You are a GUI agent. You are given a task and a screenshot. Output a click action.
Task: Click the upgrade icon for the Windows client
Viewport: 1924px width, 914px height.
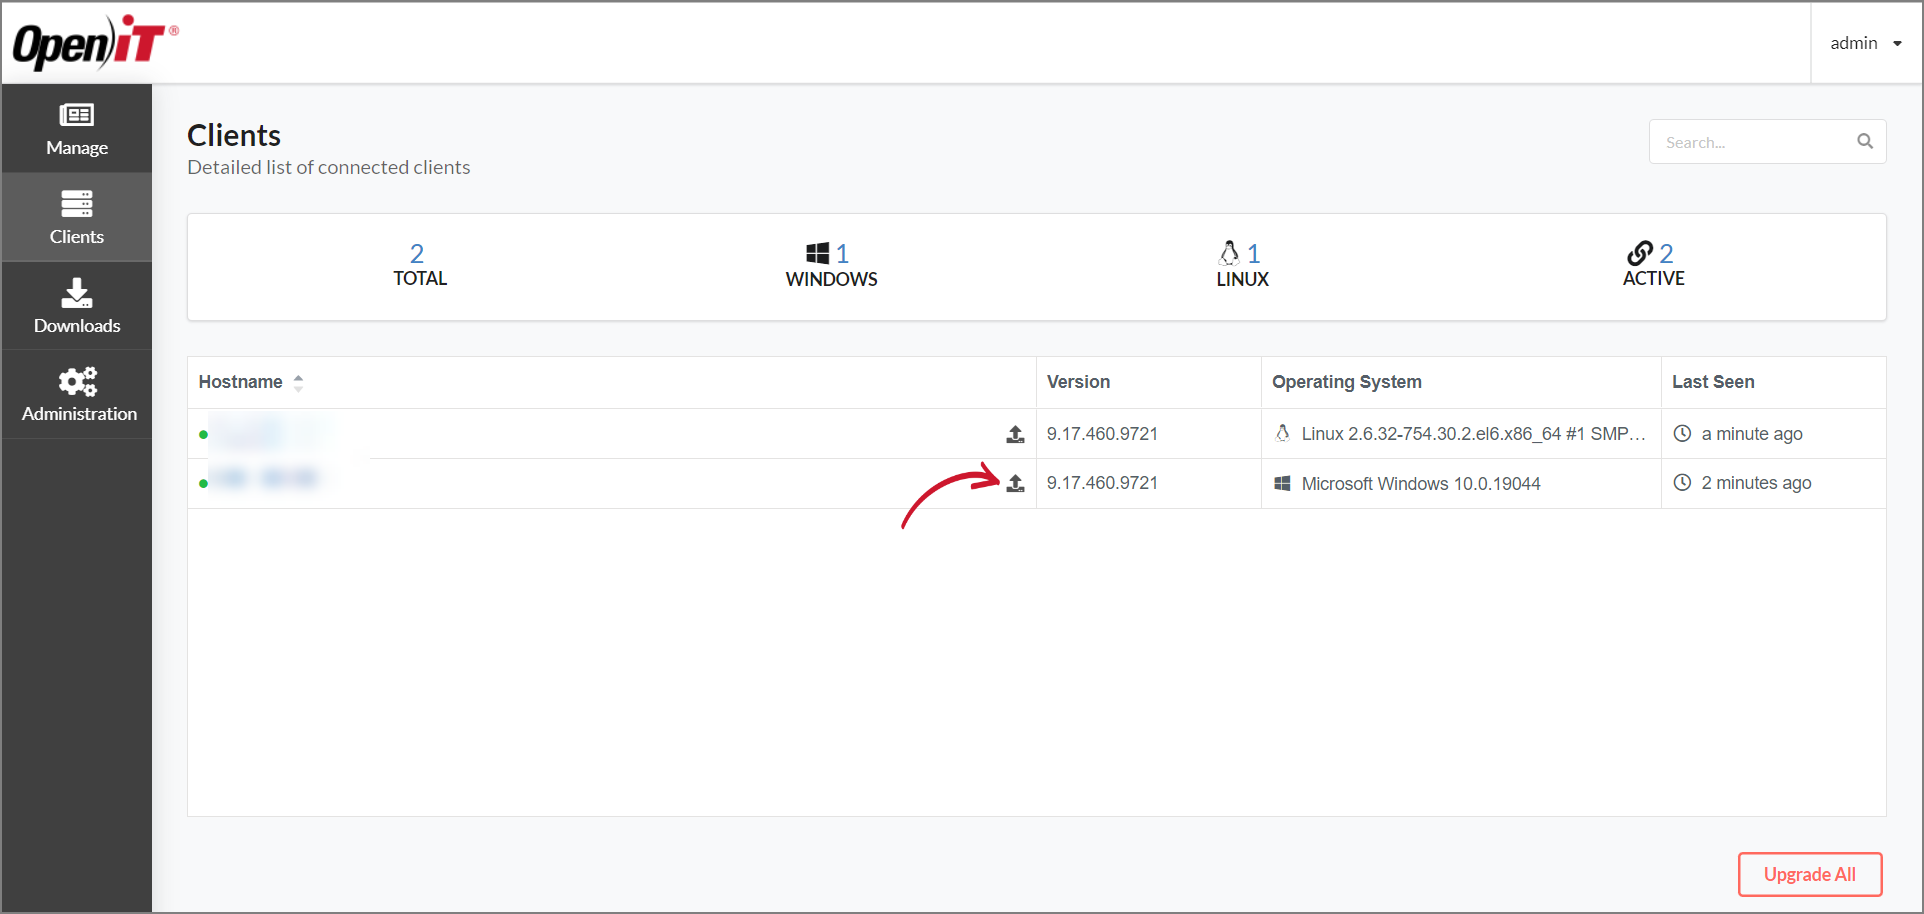point(1016,483)
